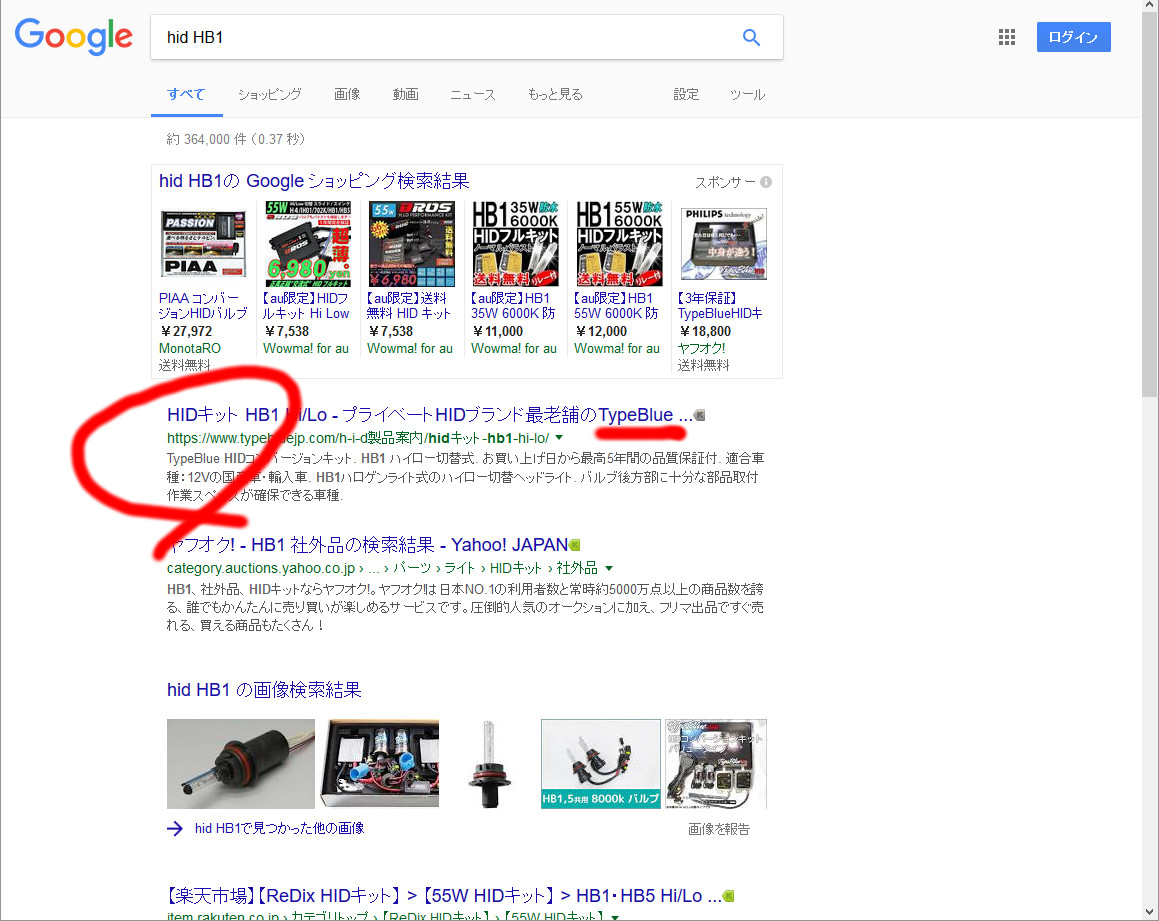Click the ログイン button
Screen dimensions: 1159x921
pos(1073,37)
